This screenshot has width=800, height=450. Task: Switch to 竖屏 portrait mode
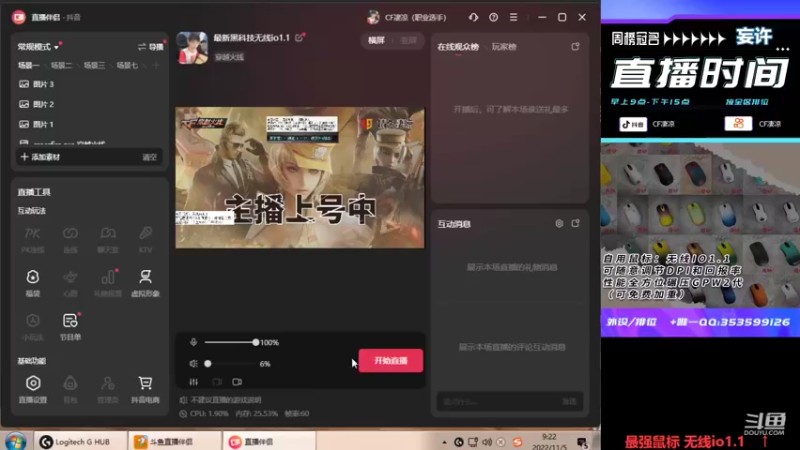409,40
